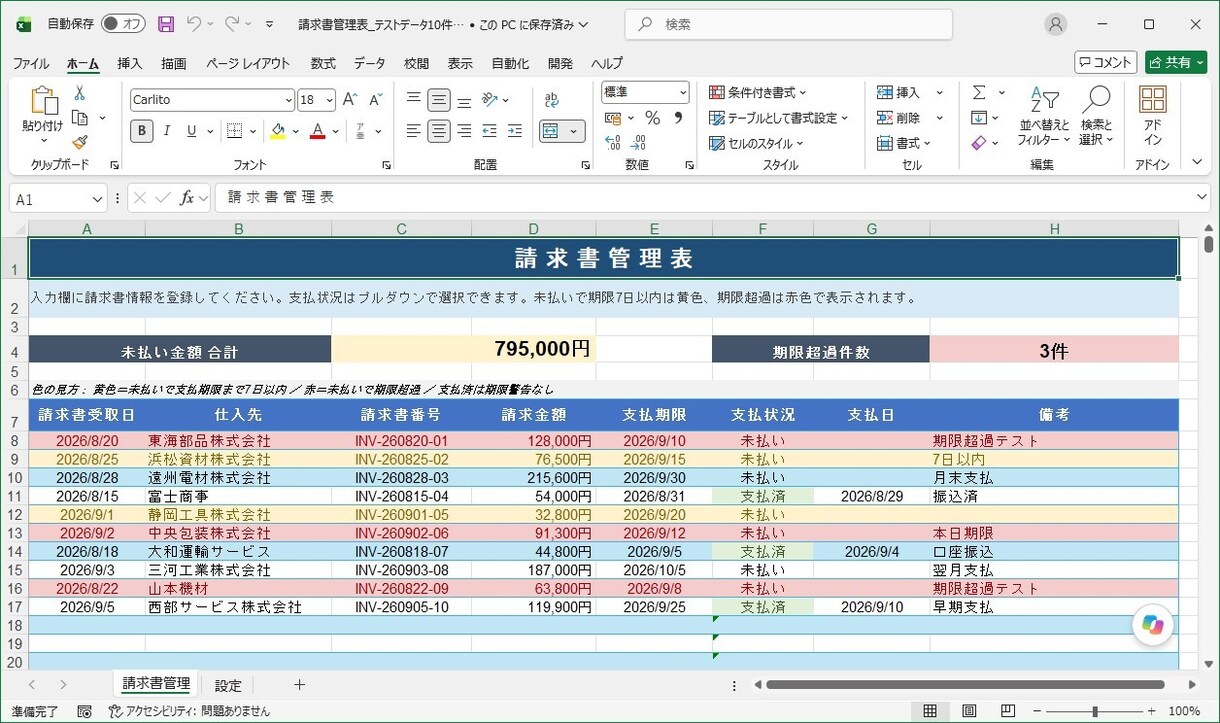Apply the Fill Color bucket icon
The image size is (1220, 723).
279,131
